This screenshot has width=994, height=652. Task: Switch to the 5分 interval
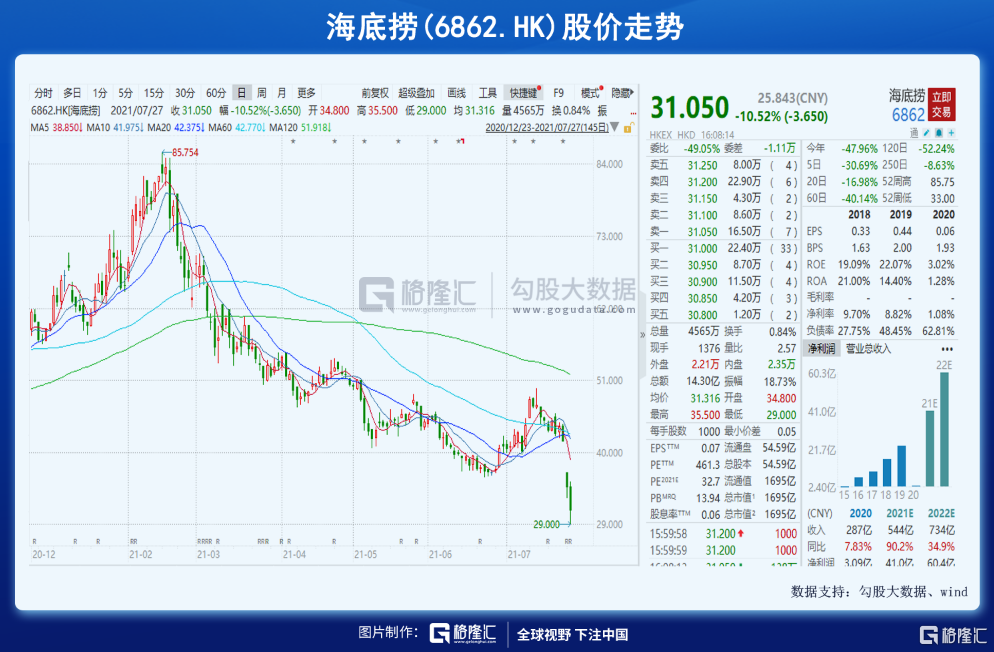click(125, 93)
